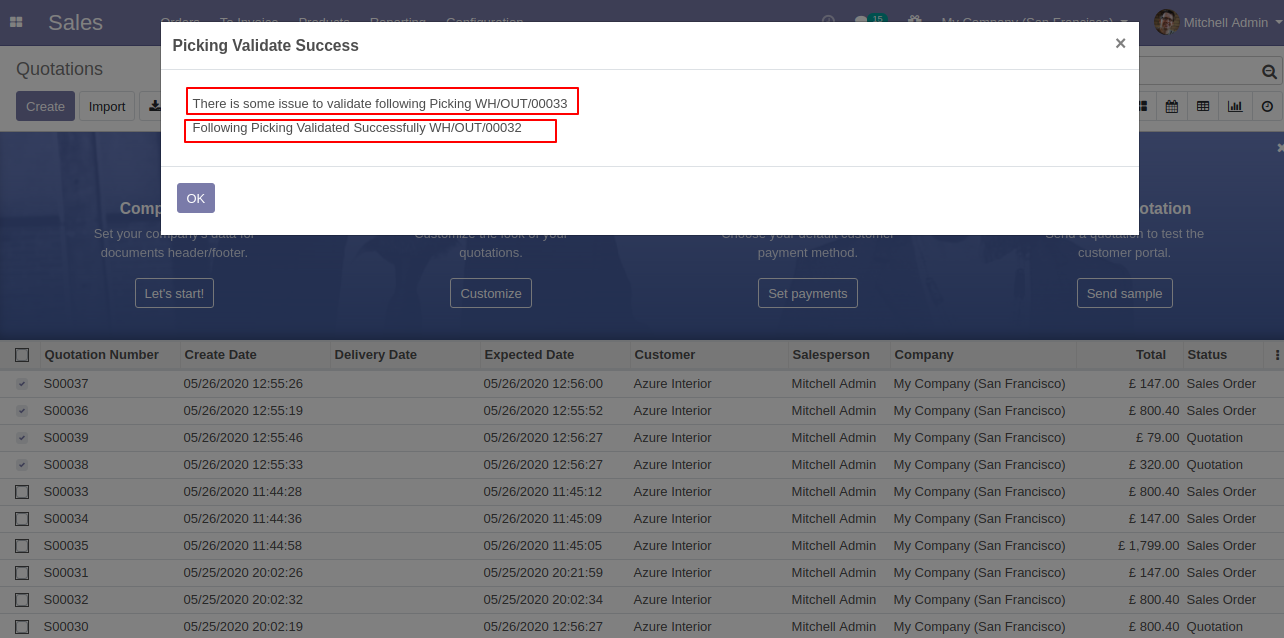1284x638 pixels.
Task: Click Azure Interior in S00033 row
Action: coord(673,492)
